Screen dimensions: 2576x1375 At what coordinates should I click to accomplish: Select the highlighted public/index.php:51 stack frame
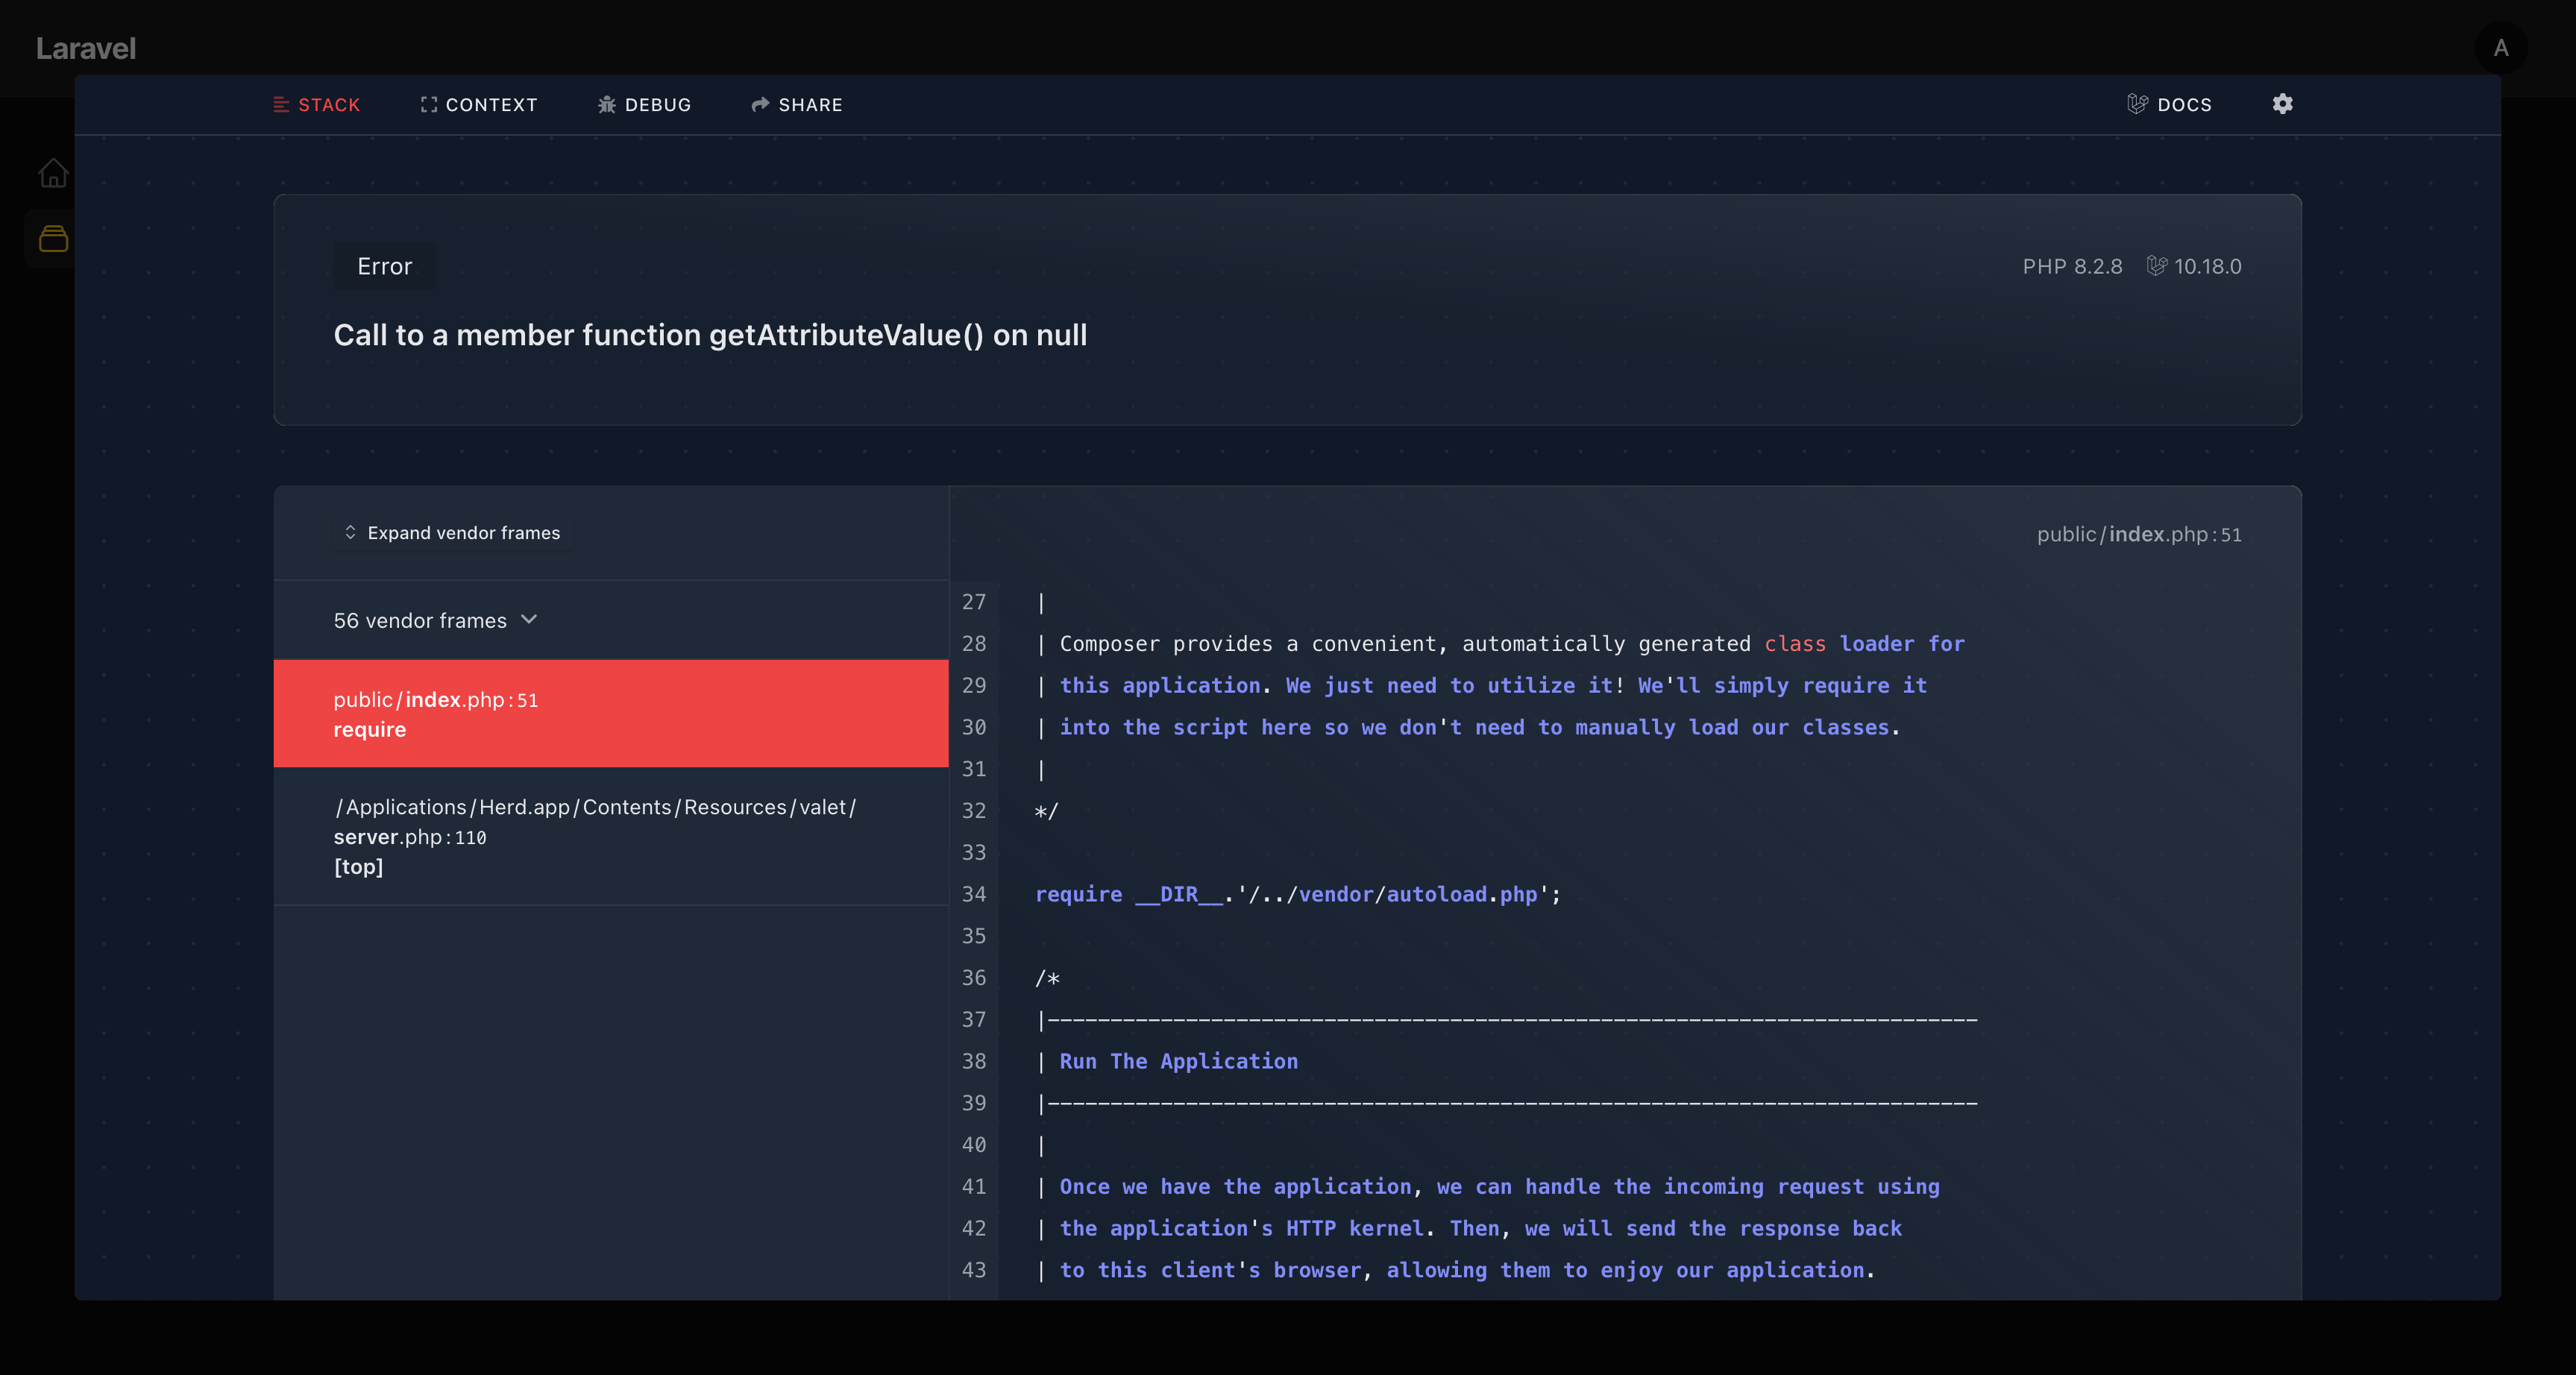click(610, 713)
